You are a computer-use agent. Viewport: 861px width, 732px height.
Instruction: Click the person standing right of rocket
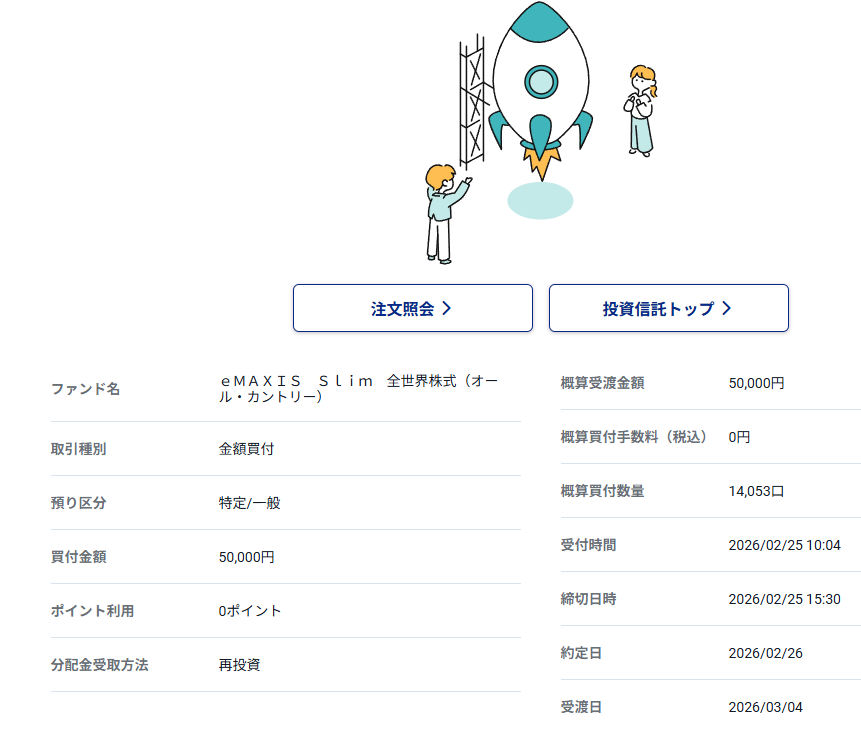click(x=641, y=110)
